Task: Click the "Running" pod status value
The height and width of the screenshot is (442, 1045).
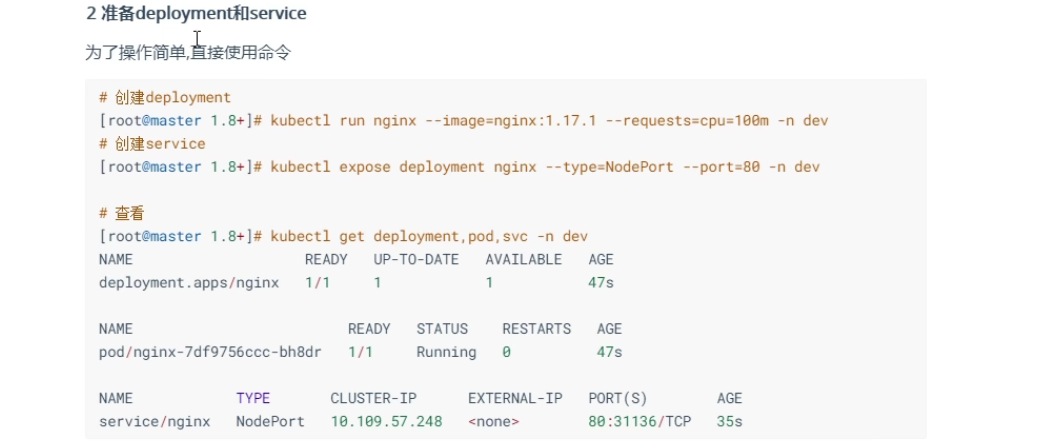Action: (446, 352)
